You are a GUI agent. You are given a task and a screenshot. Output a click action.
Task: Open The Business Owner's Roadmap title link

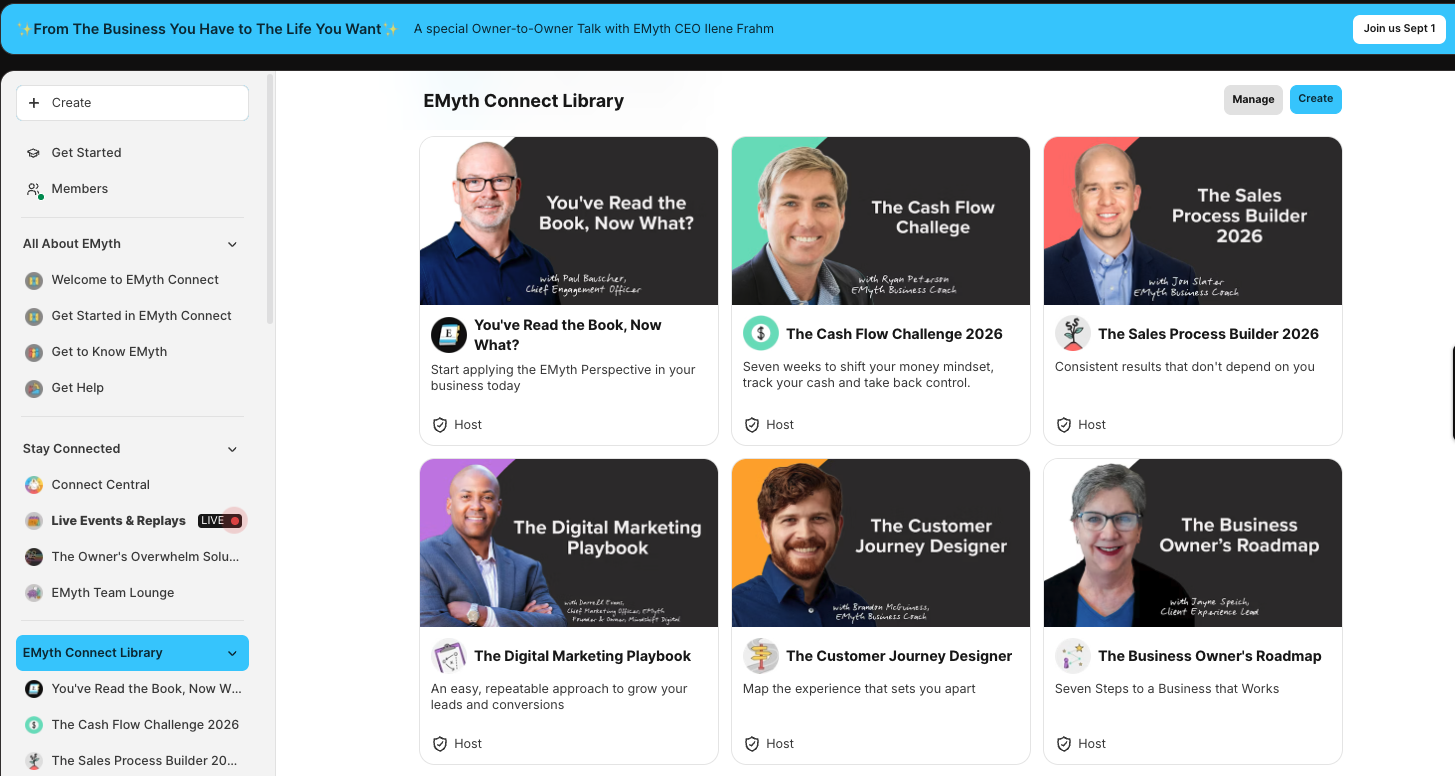pyautogui.click(x=1210, y=656)
